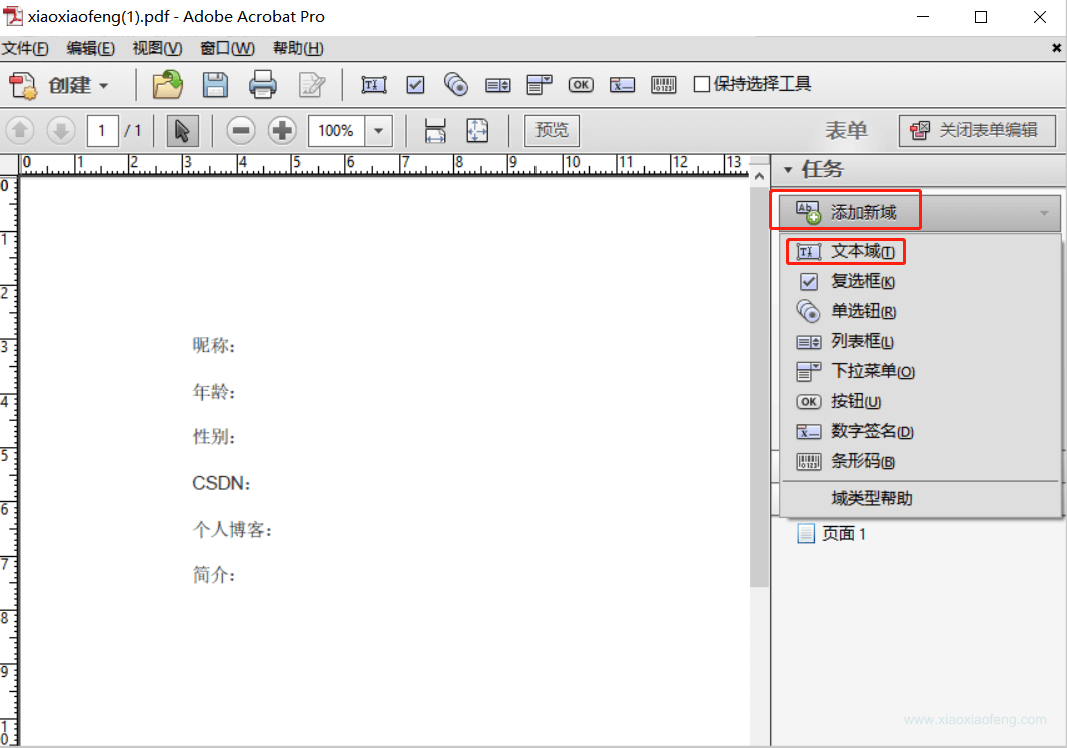Choose 按钮(U) from the menu

pyautogui.click(x=920, y=401)
